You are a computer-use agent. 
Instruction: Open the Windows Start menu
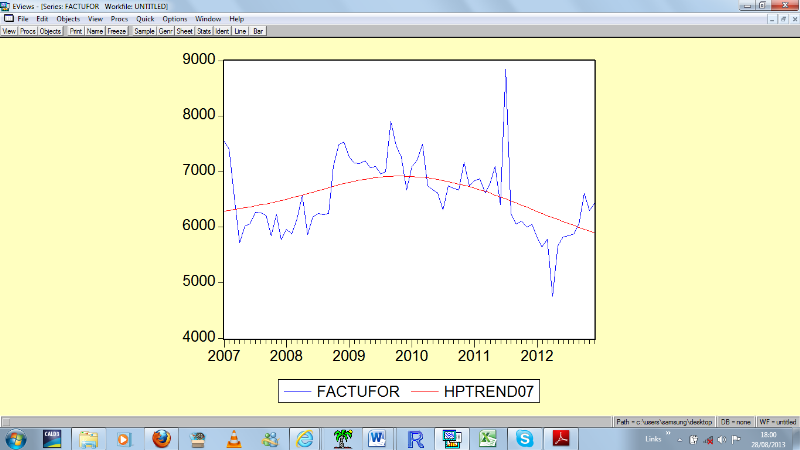(15, 439)
